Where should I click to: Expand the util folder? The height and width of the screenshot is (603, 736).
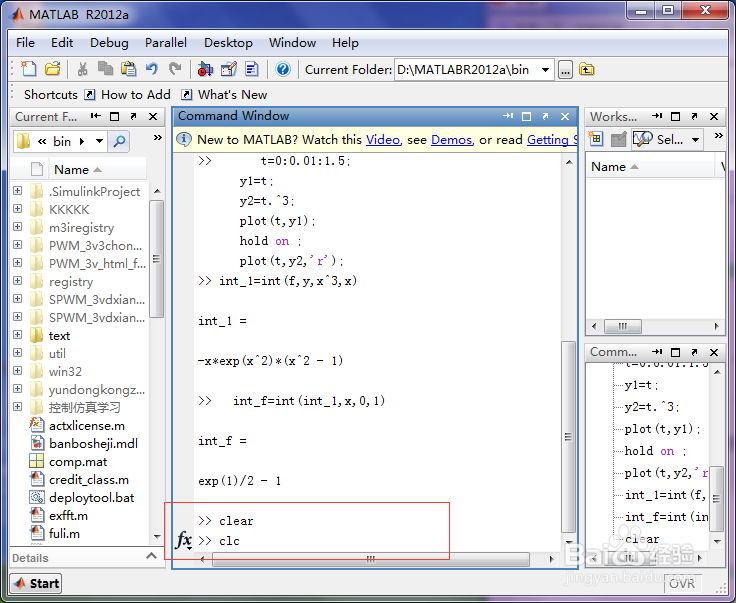tap(18, 352)
